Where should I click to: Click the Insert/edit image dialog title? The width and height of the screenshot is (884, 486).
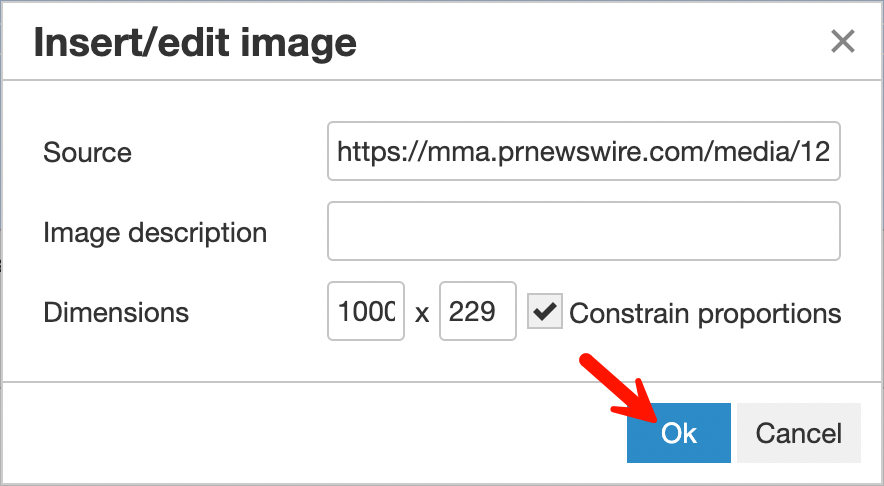click(x=195, y=42)
